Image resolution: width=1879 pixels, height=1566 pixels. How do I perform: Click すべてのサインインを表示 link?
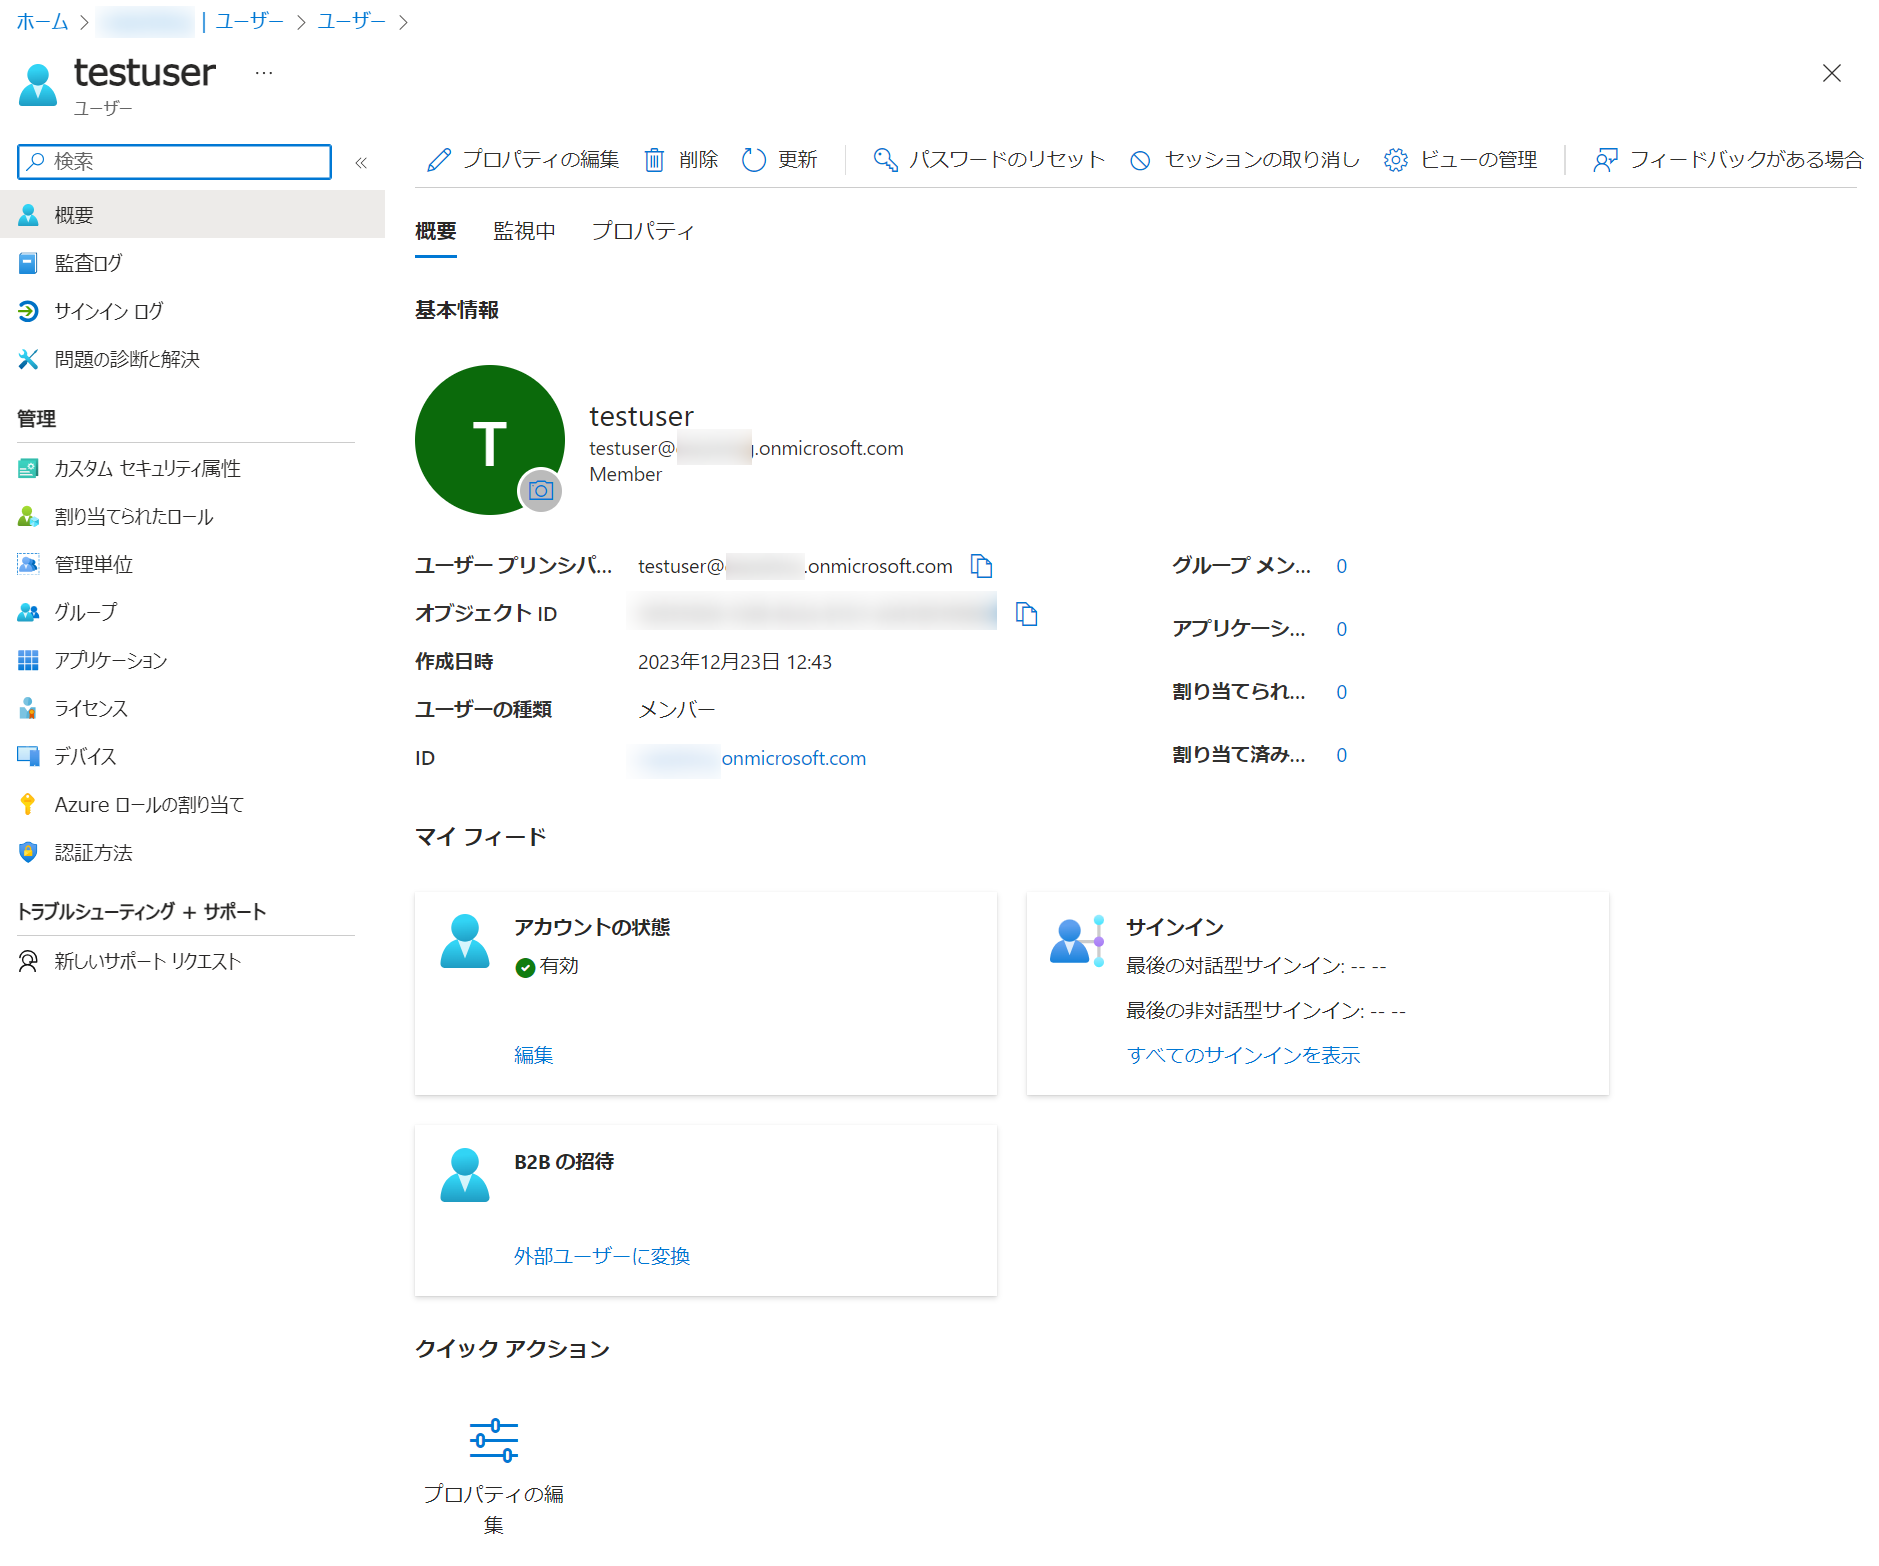[x=1244, y=1055]
